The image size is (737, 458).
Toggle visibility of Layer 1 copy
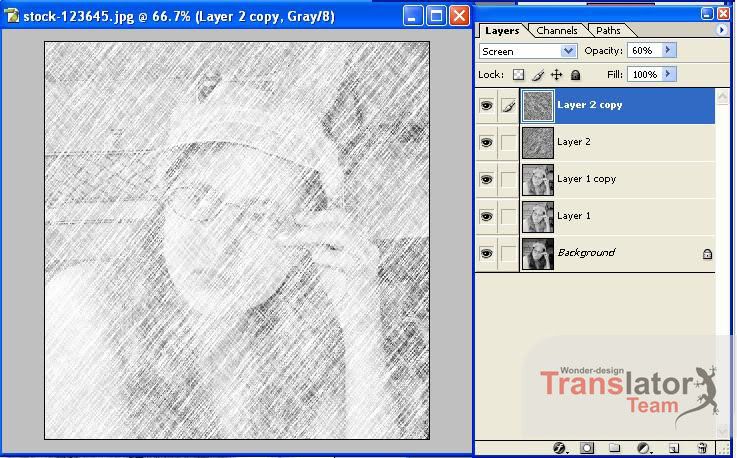click(x=486, y=179)
